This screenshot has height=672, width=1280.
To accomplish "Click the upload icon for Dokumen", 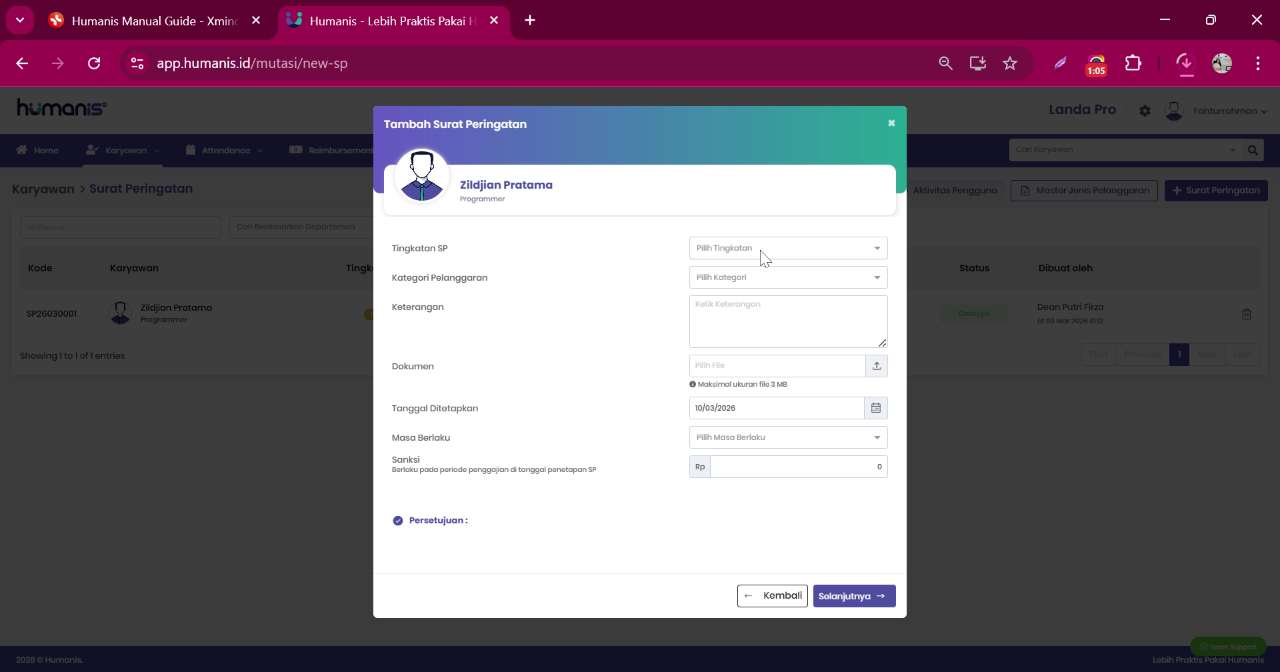I will 877,366.
